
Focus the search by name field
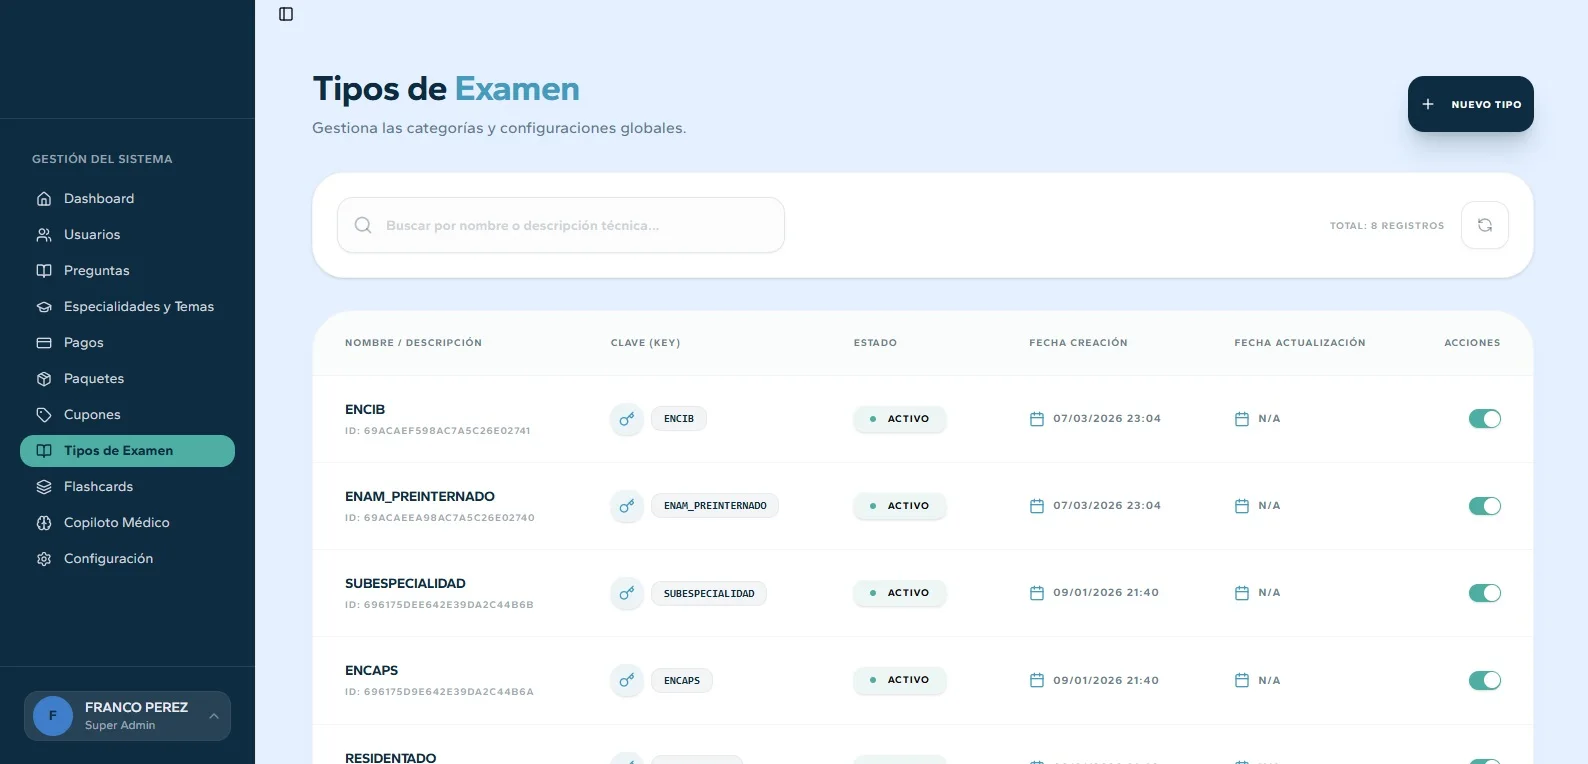pyautogui.click(x=561, y=225)
